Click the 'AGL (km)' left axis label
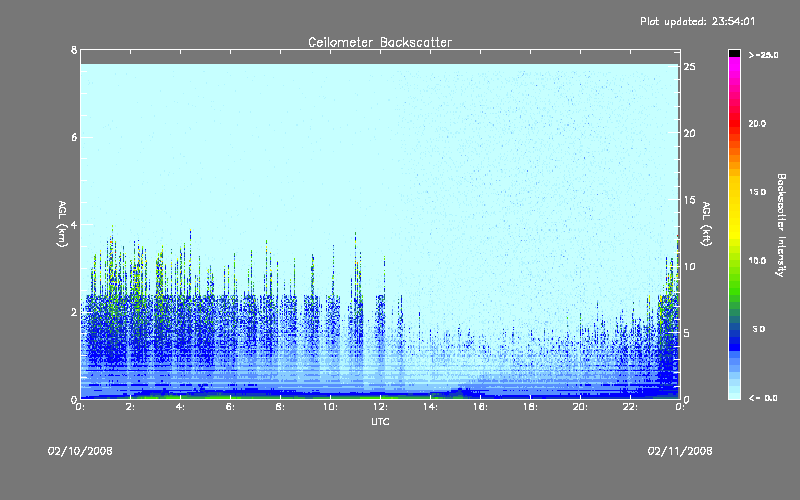800x500 pixels. point(62,224)
